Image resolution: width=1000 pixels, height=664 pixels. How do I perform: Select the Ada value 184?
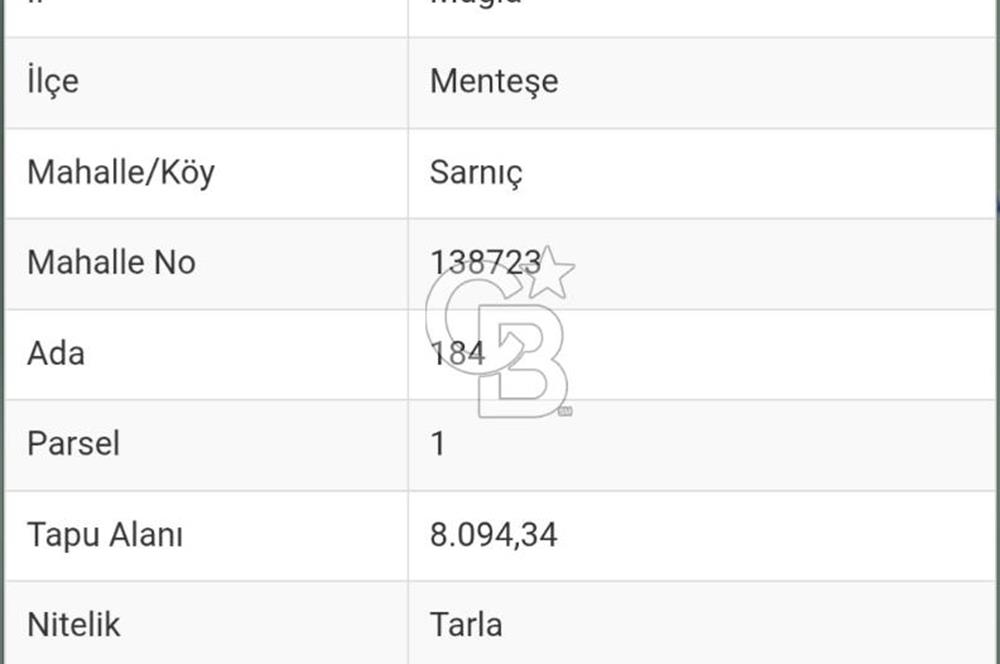(x=457, y=353)
